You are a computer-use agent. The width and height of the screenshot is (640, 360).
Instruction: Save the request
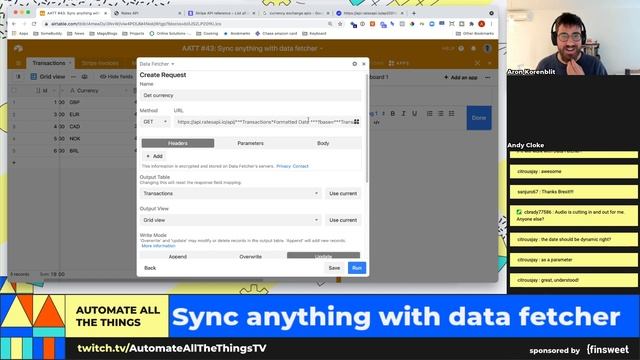pos(334,268)
